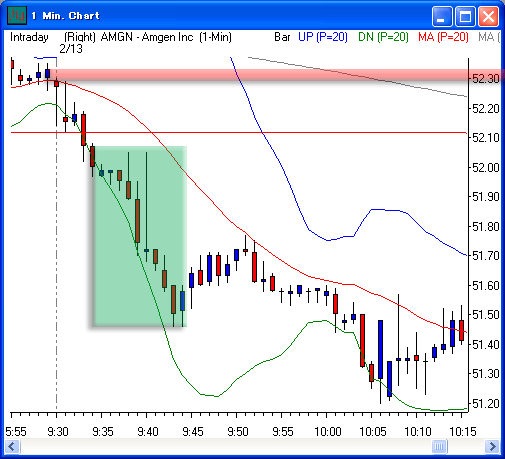Select the DN (P=20) legend label
The height and width of the screenshot is (459, 505).
point(383,37)
